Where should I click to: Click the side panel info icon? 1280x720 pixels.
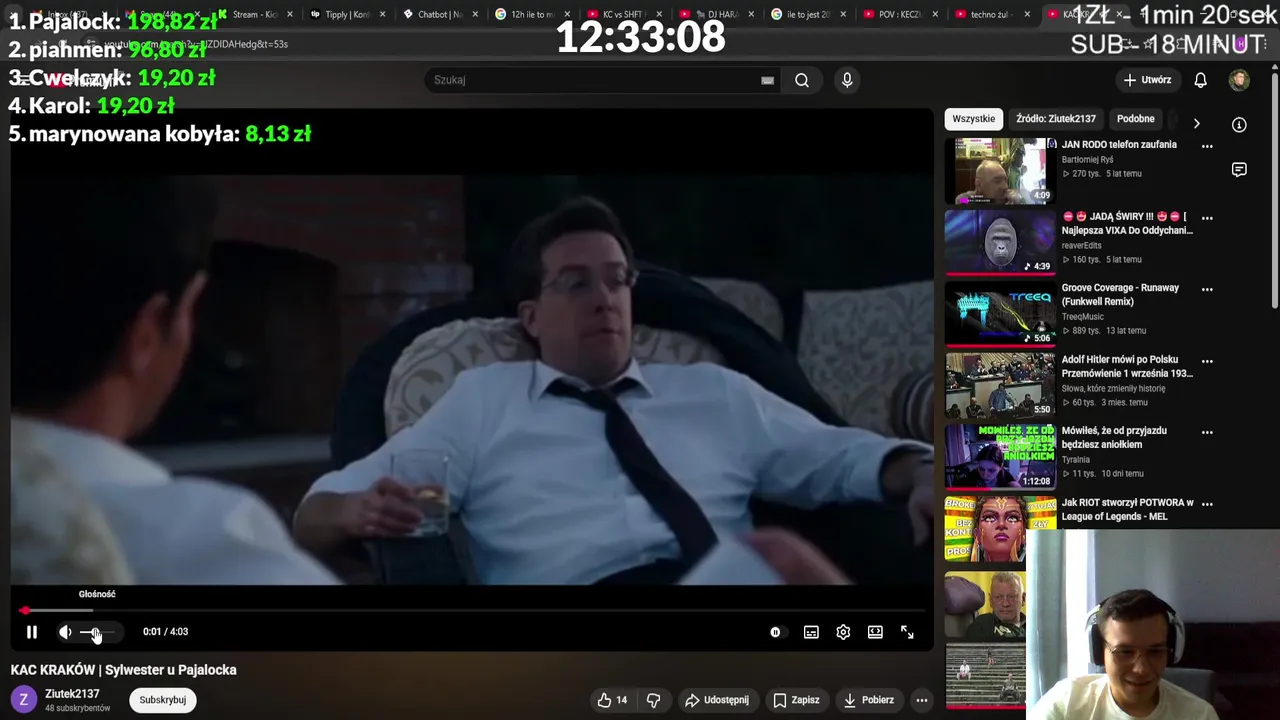coord(1239,125)
